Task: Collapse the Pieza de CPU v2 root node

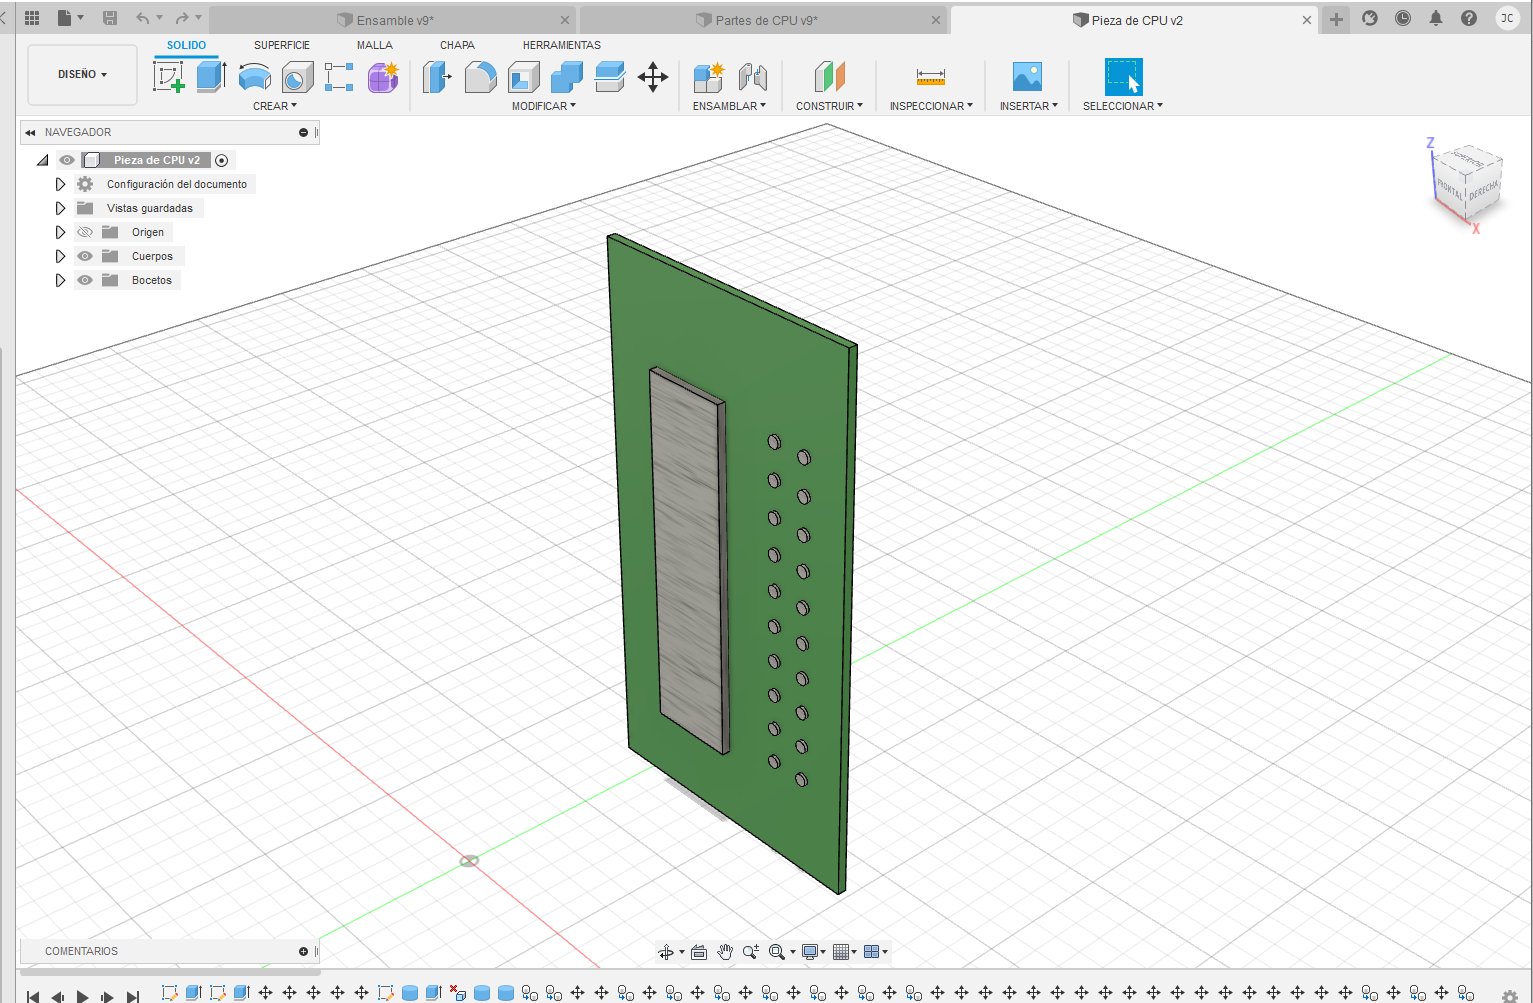Action: coord(43,160)
